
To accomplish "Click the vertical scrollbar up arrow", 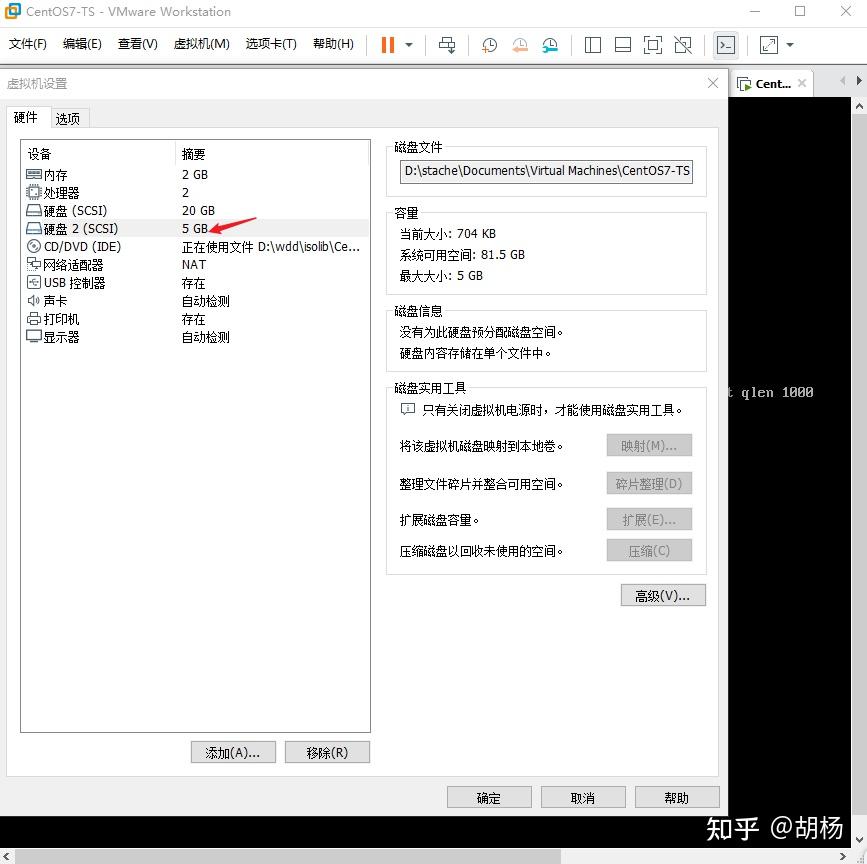I will 859,106.
